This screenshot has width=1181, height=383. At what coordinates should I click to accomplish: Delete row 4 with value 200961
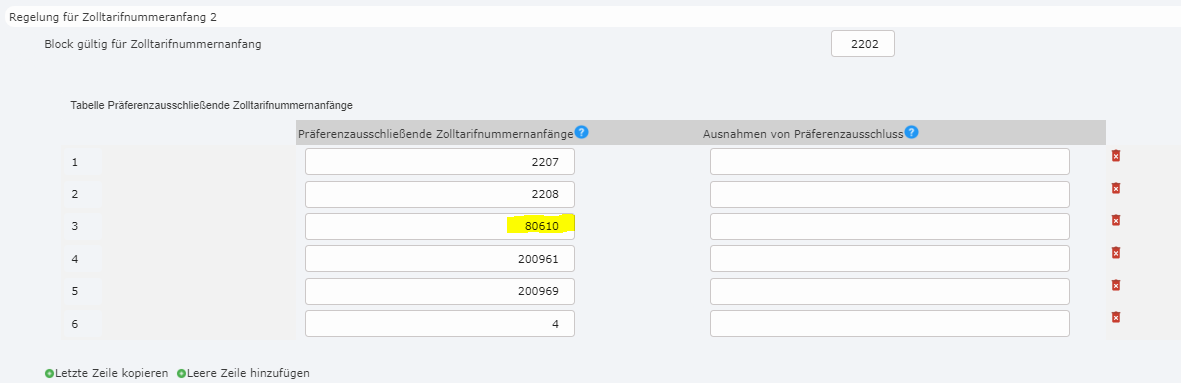pos(1116,253)
